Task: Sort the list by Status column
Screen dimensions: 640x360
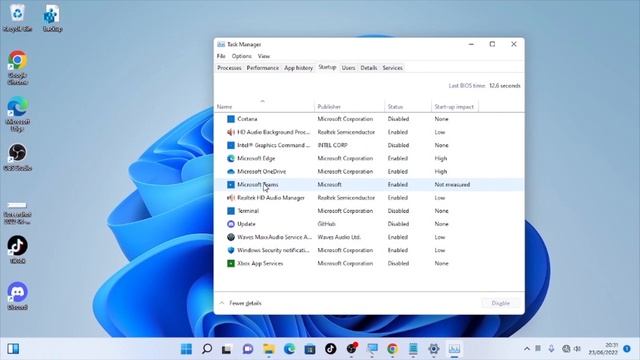Action: point(408,107)
